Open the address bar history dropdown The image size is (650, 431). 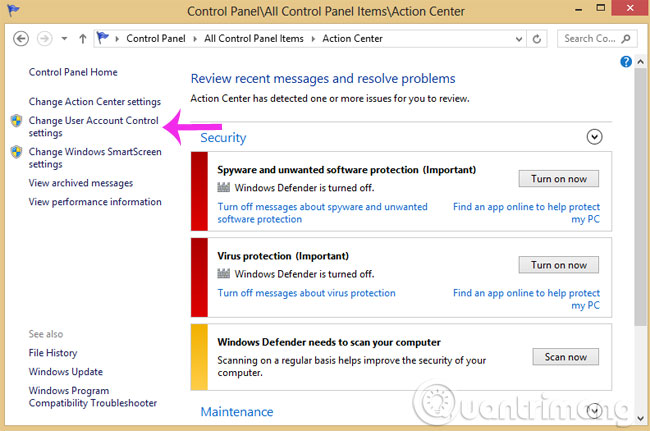click(x=519, y=39)
